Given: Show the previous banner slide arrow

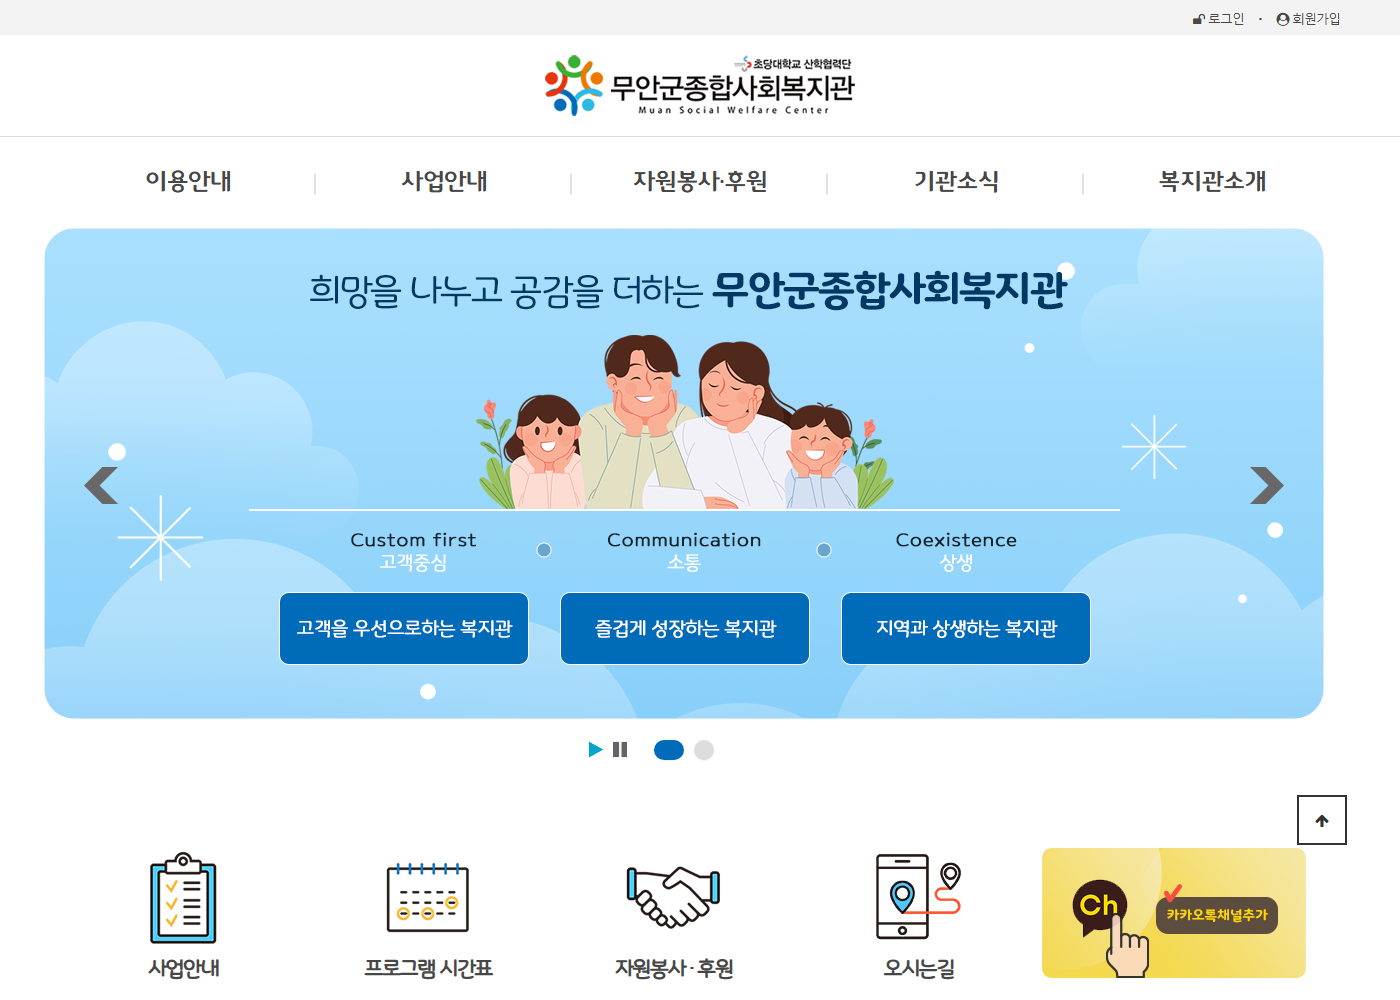Looking at the screenshot, I should tap(101, 485).
